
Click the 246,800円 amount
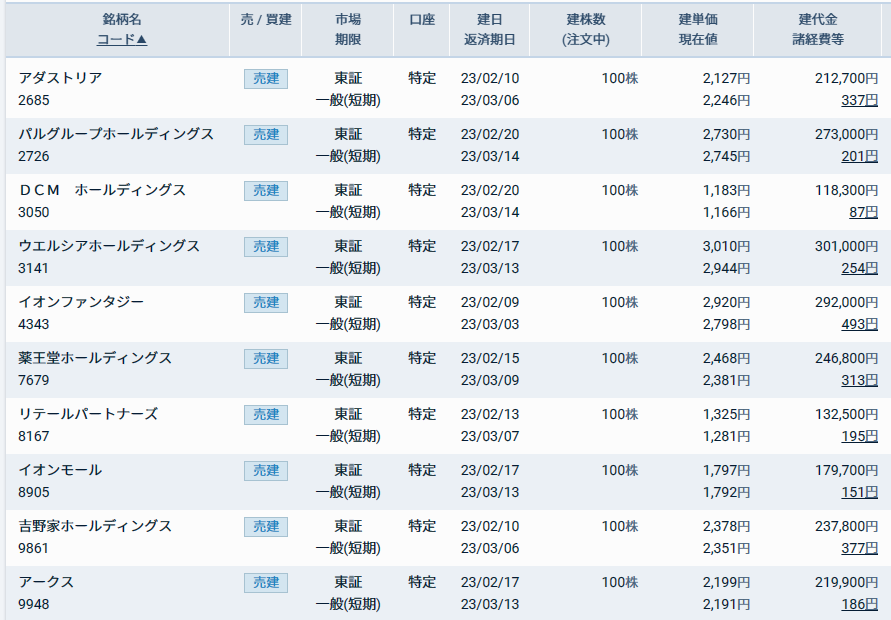(846, 359)
